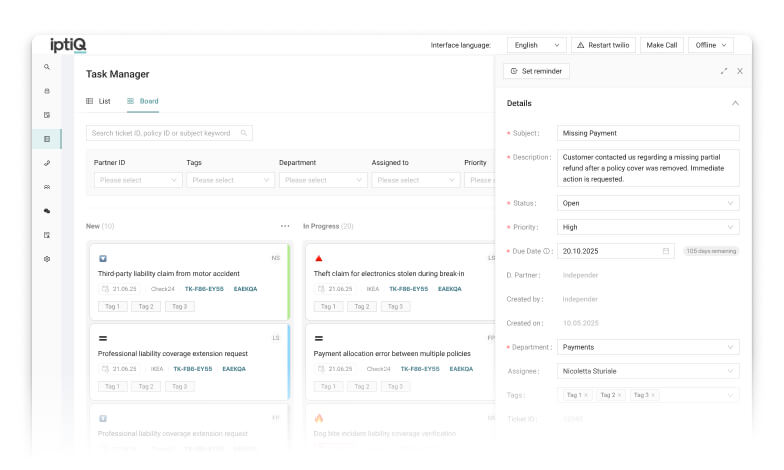Open the users group sidebar icon
The image size is (784, 470).
pyautogui.click(x=47, y=187)
